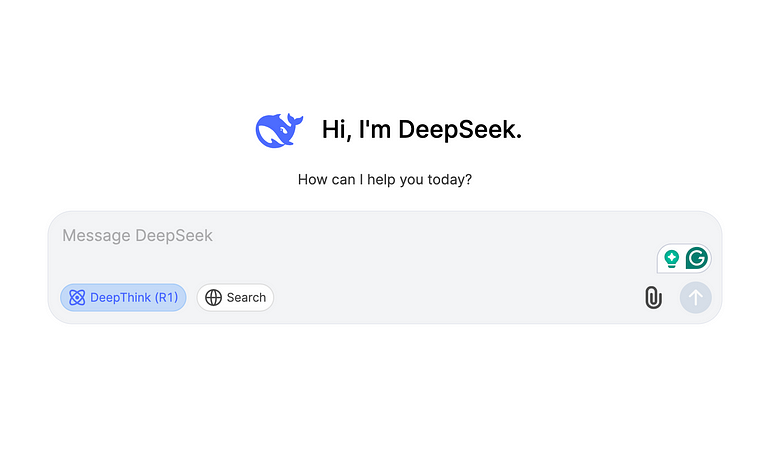Click the greyed-out circular send button
Image resolution: width=770 pixels, height=452 pixels.
click(695, 297)
